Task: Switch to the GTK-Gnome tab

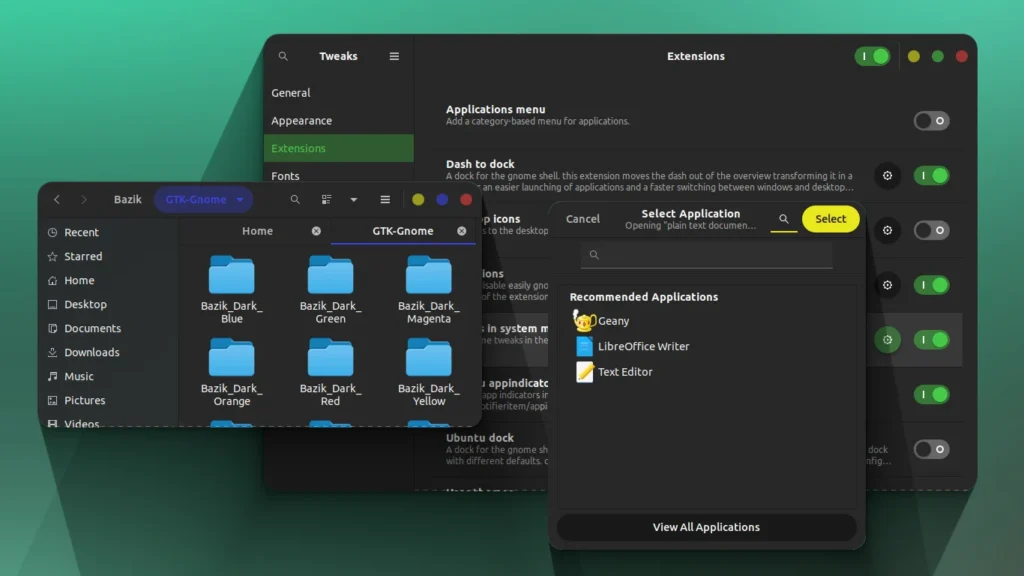Action: coord(403,231)
